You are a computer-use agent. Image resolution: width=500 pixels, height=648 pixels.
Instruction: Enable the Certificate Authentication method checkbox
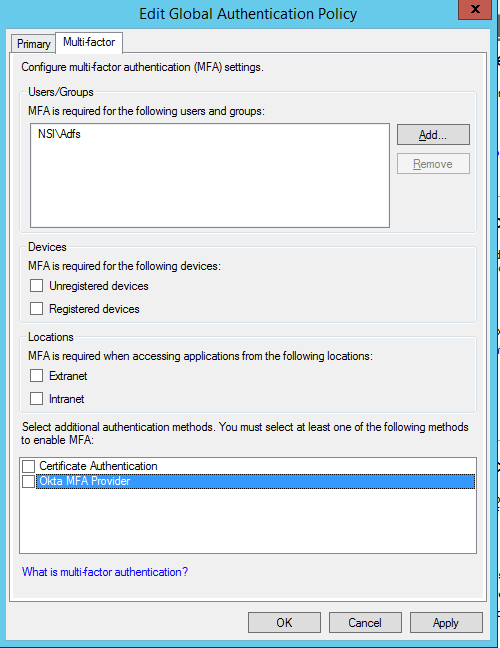pos(29,466)
